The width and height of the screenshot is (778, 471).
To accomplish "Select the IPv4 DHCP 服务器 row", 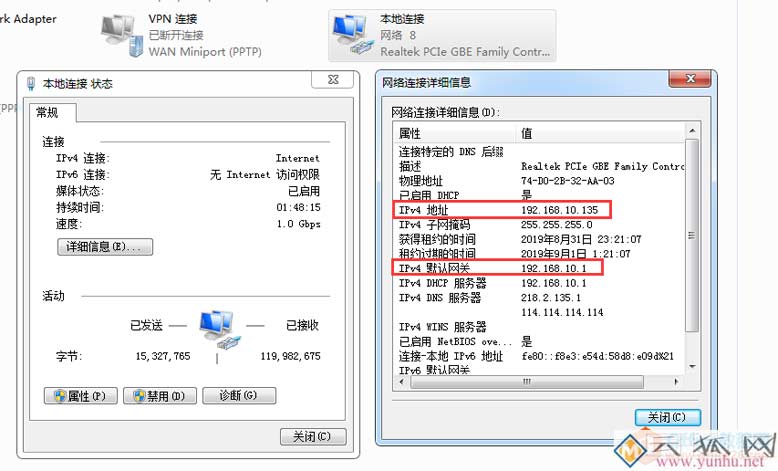I will tap(540, 283).
